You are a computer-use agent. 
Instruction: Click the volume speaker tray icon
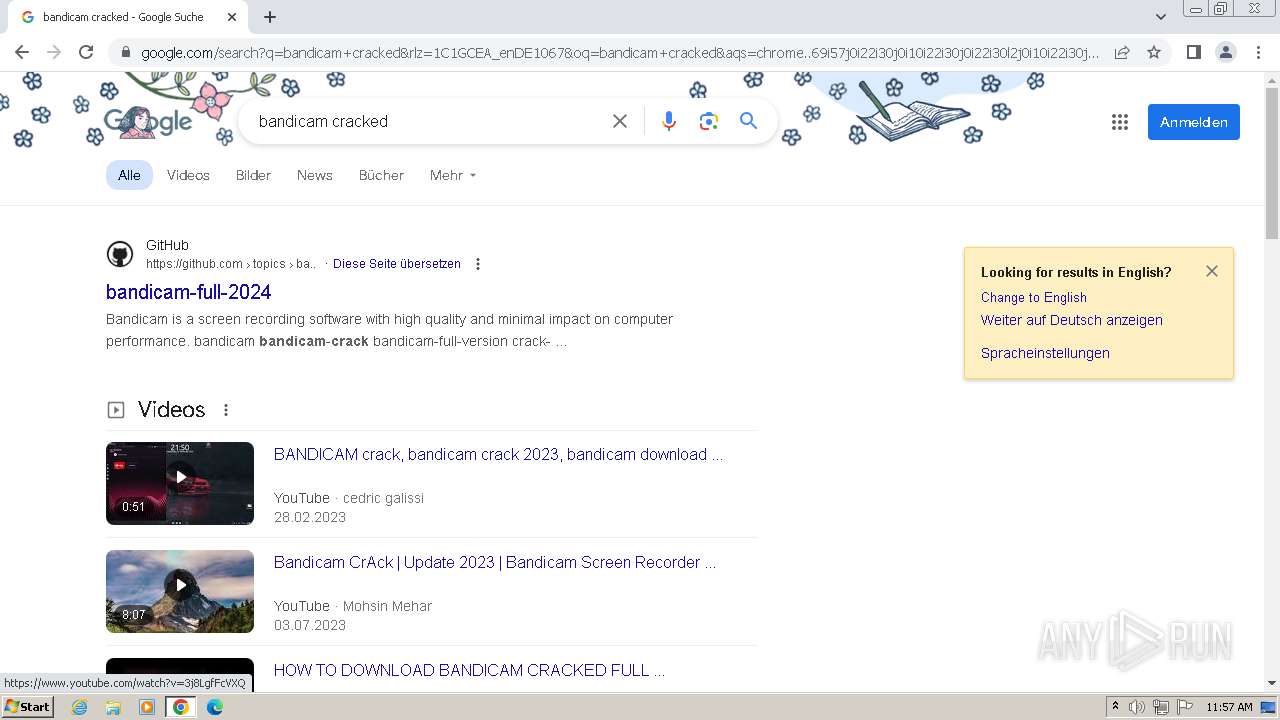pyautogui.click(x=1137, y=707)
